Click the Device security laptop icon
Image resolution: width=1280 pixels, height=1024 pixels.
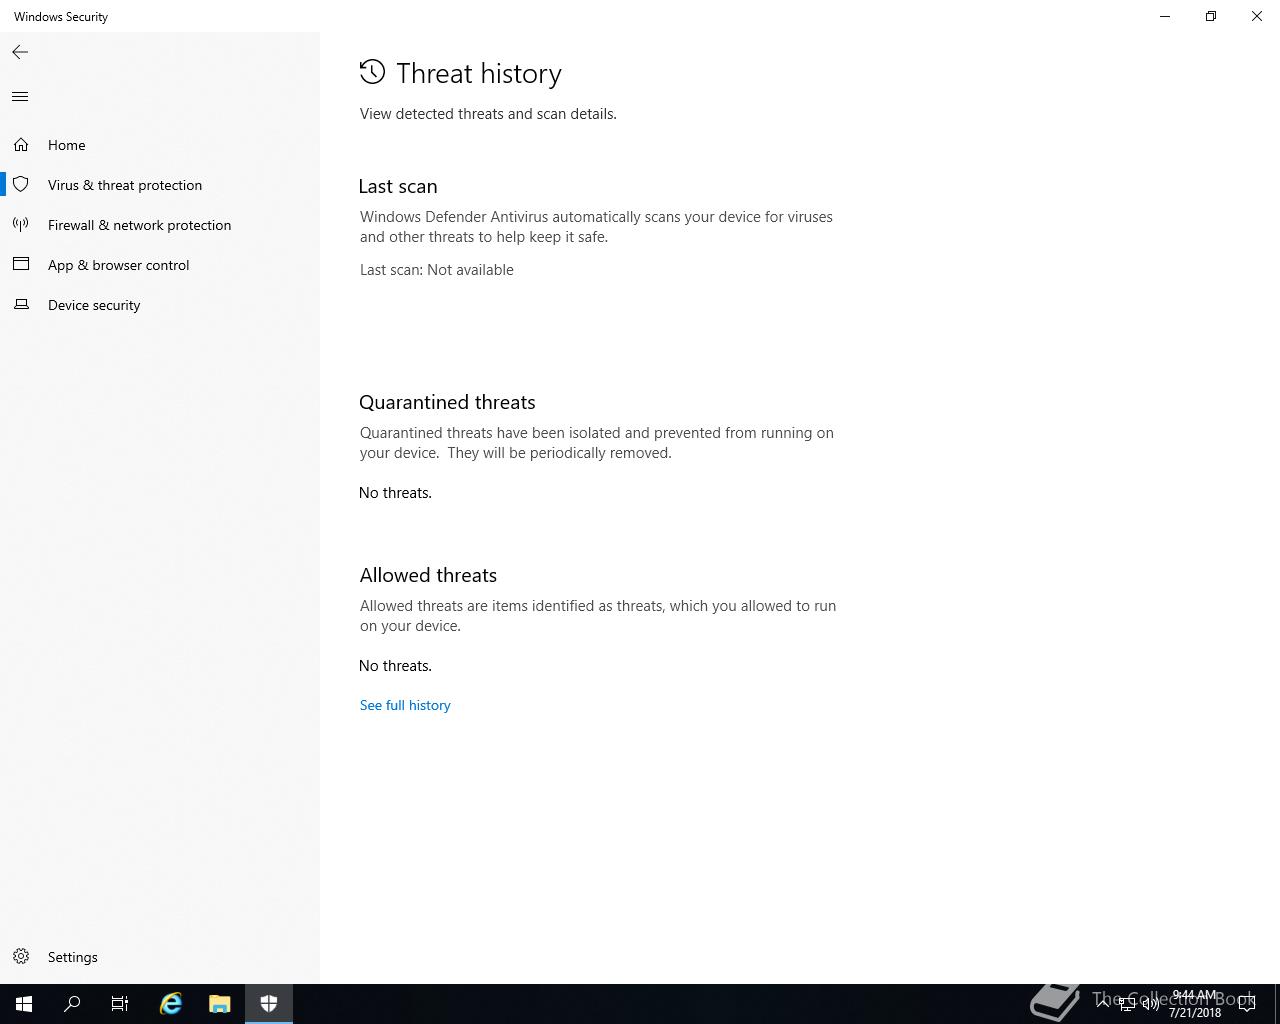[x=21, y=304]
